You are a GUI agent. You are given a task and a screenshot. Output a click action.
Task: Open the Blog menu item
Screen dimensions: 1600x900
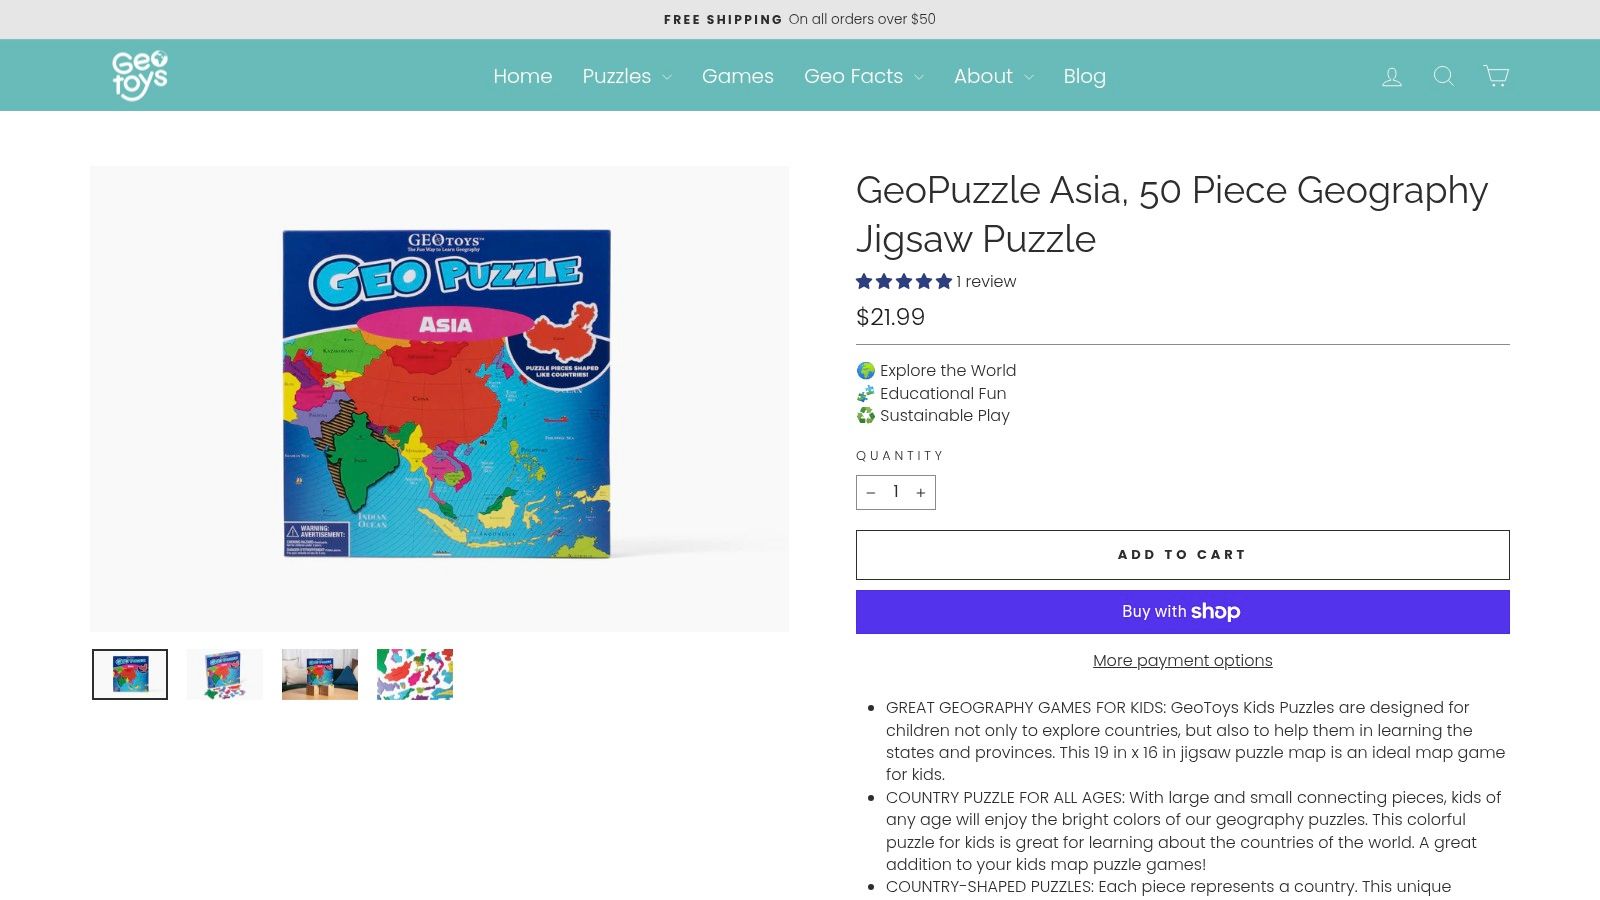tap(1084, 76)
